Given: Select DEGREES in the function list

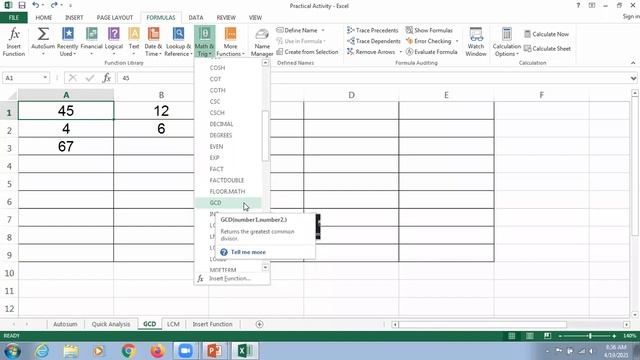Looking at the screenshot, I should 228,135.
